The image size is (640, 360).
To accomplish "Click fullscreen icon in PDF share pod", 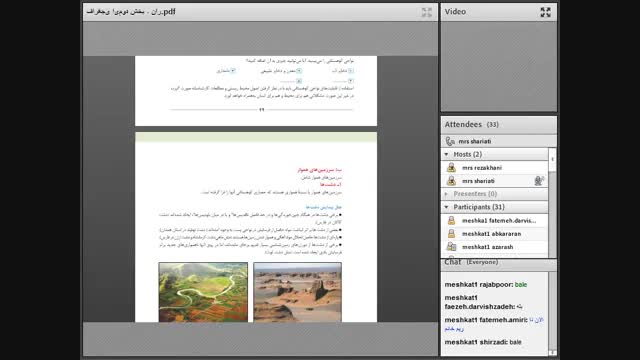I will [x=427, y=12].
